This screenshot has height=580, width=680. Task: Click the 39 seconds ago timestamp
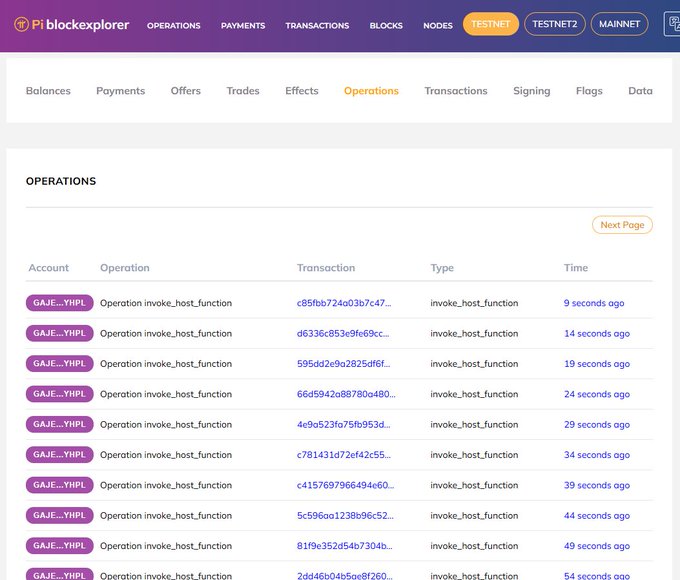(597, 485)
